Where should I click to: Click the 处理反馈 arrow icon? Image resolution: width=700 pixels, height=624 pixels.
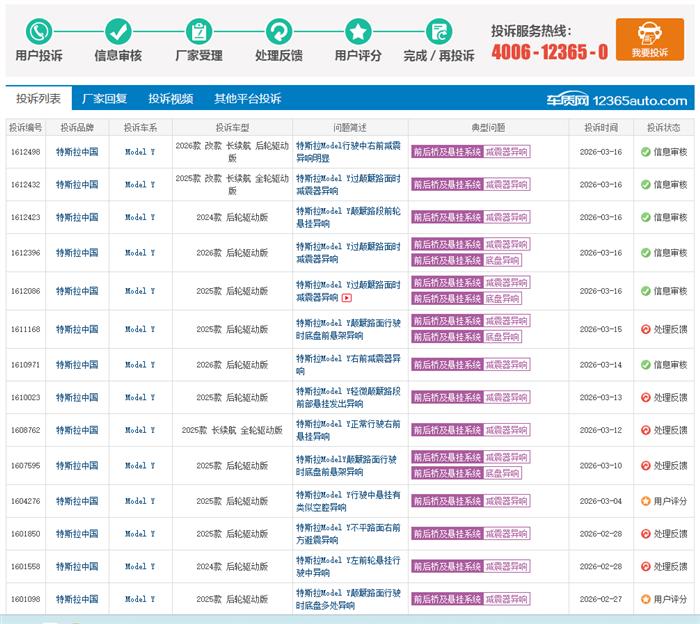point(279,31)
